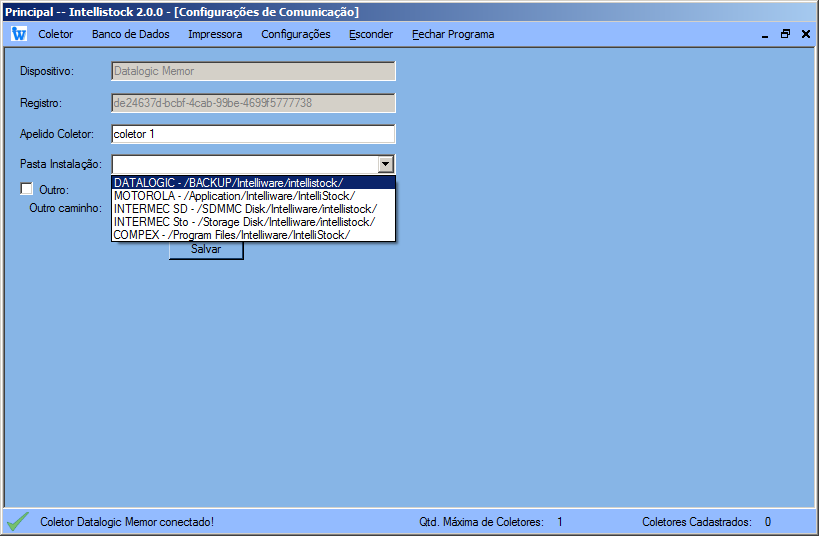Click the 'Pasta Instalação:' label

tap(61, 164)
